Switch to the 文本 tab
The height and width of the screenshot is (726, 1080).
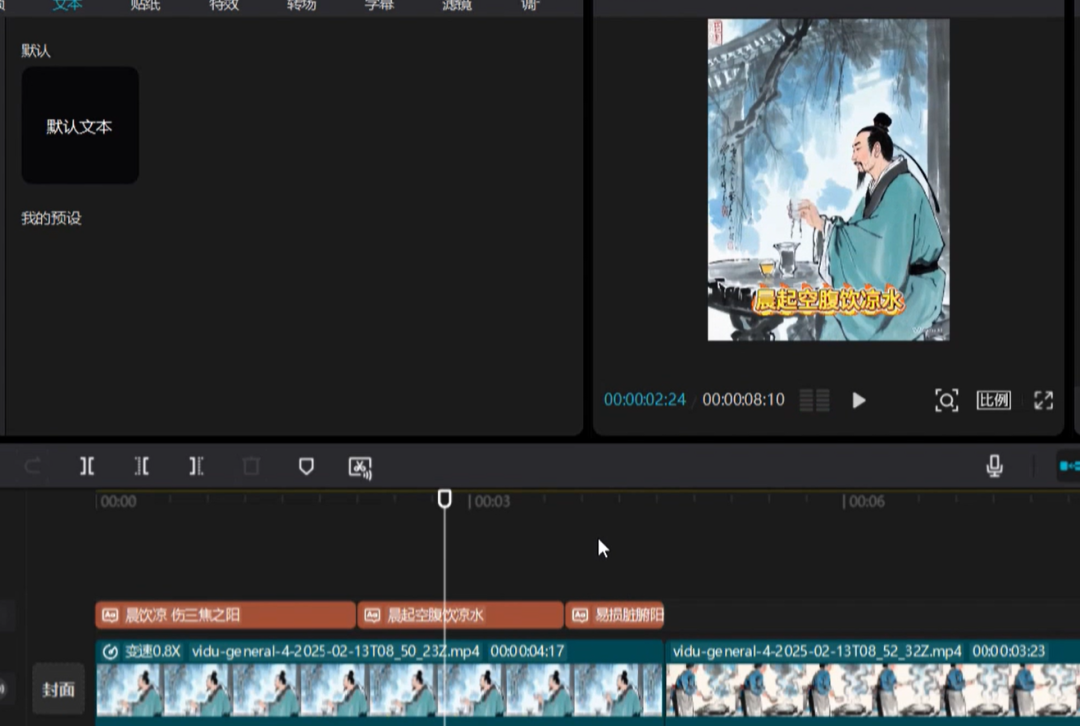[x=68, y=6]
